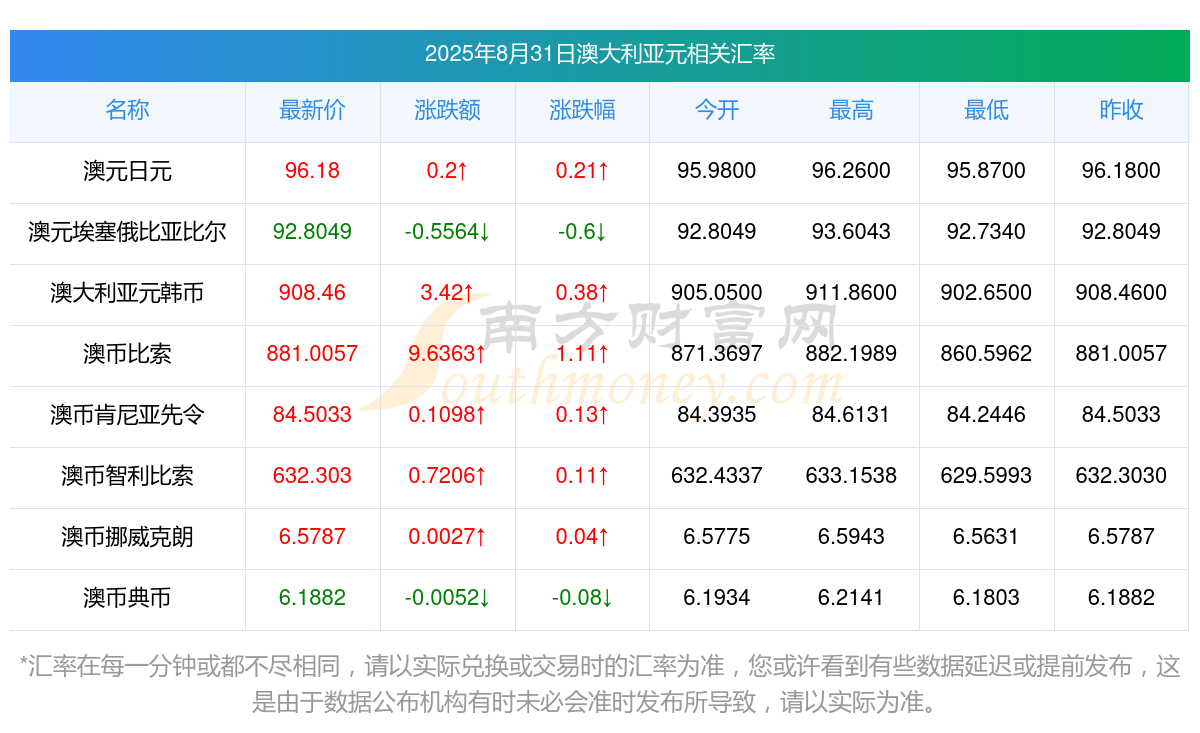The image size is (1200, 733).
Task: Click the 最低 column header
Action: point(986,110)
